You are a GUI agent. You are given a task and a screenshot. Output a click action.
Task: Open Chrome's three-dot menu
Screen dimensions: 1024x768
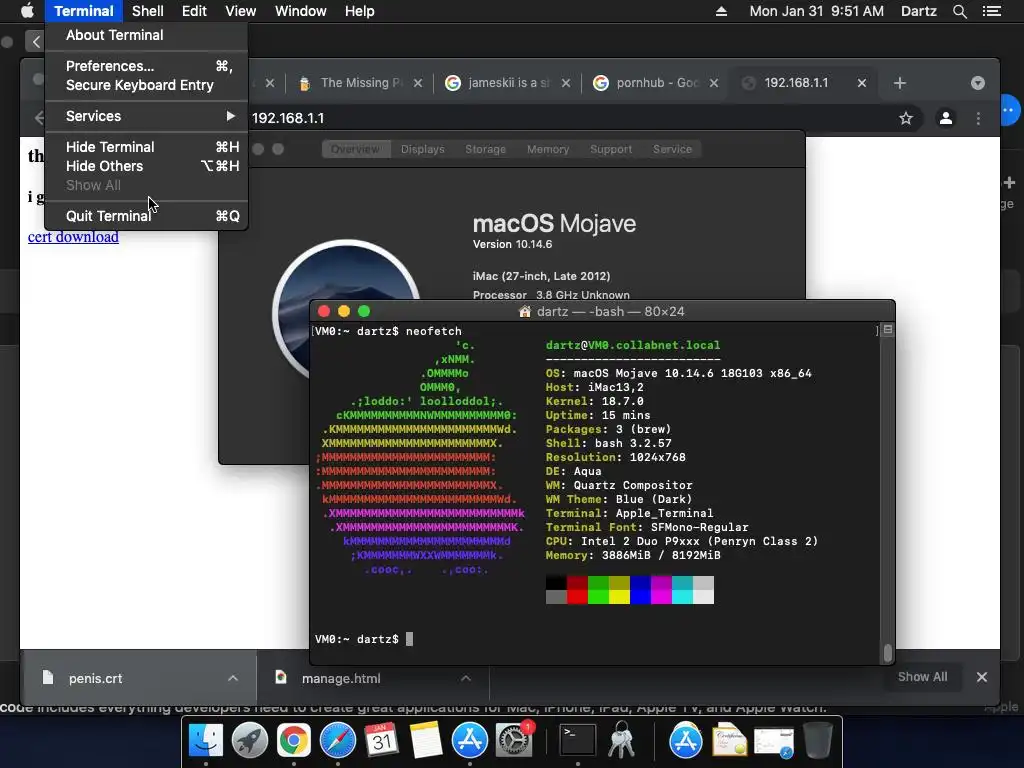[x=978, y=118]
